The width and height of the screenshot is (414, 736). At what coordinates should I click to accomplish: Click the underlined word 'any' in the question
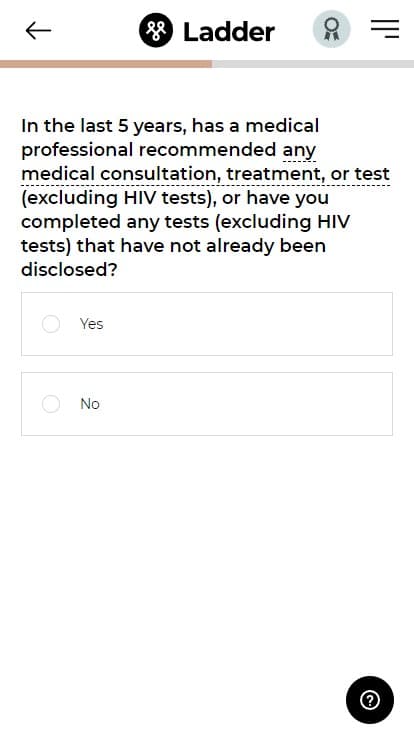(299, 151)
